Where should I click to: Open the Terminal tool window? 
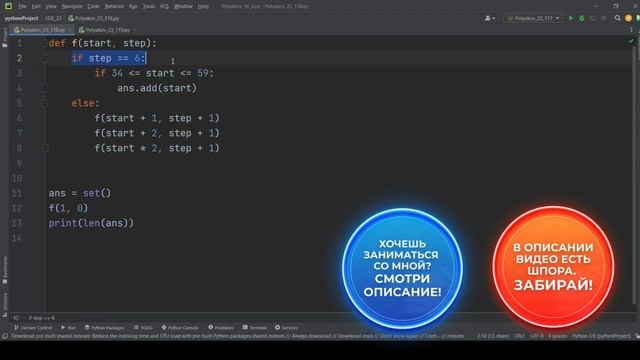[x=255, y=328]
